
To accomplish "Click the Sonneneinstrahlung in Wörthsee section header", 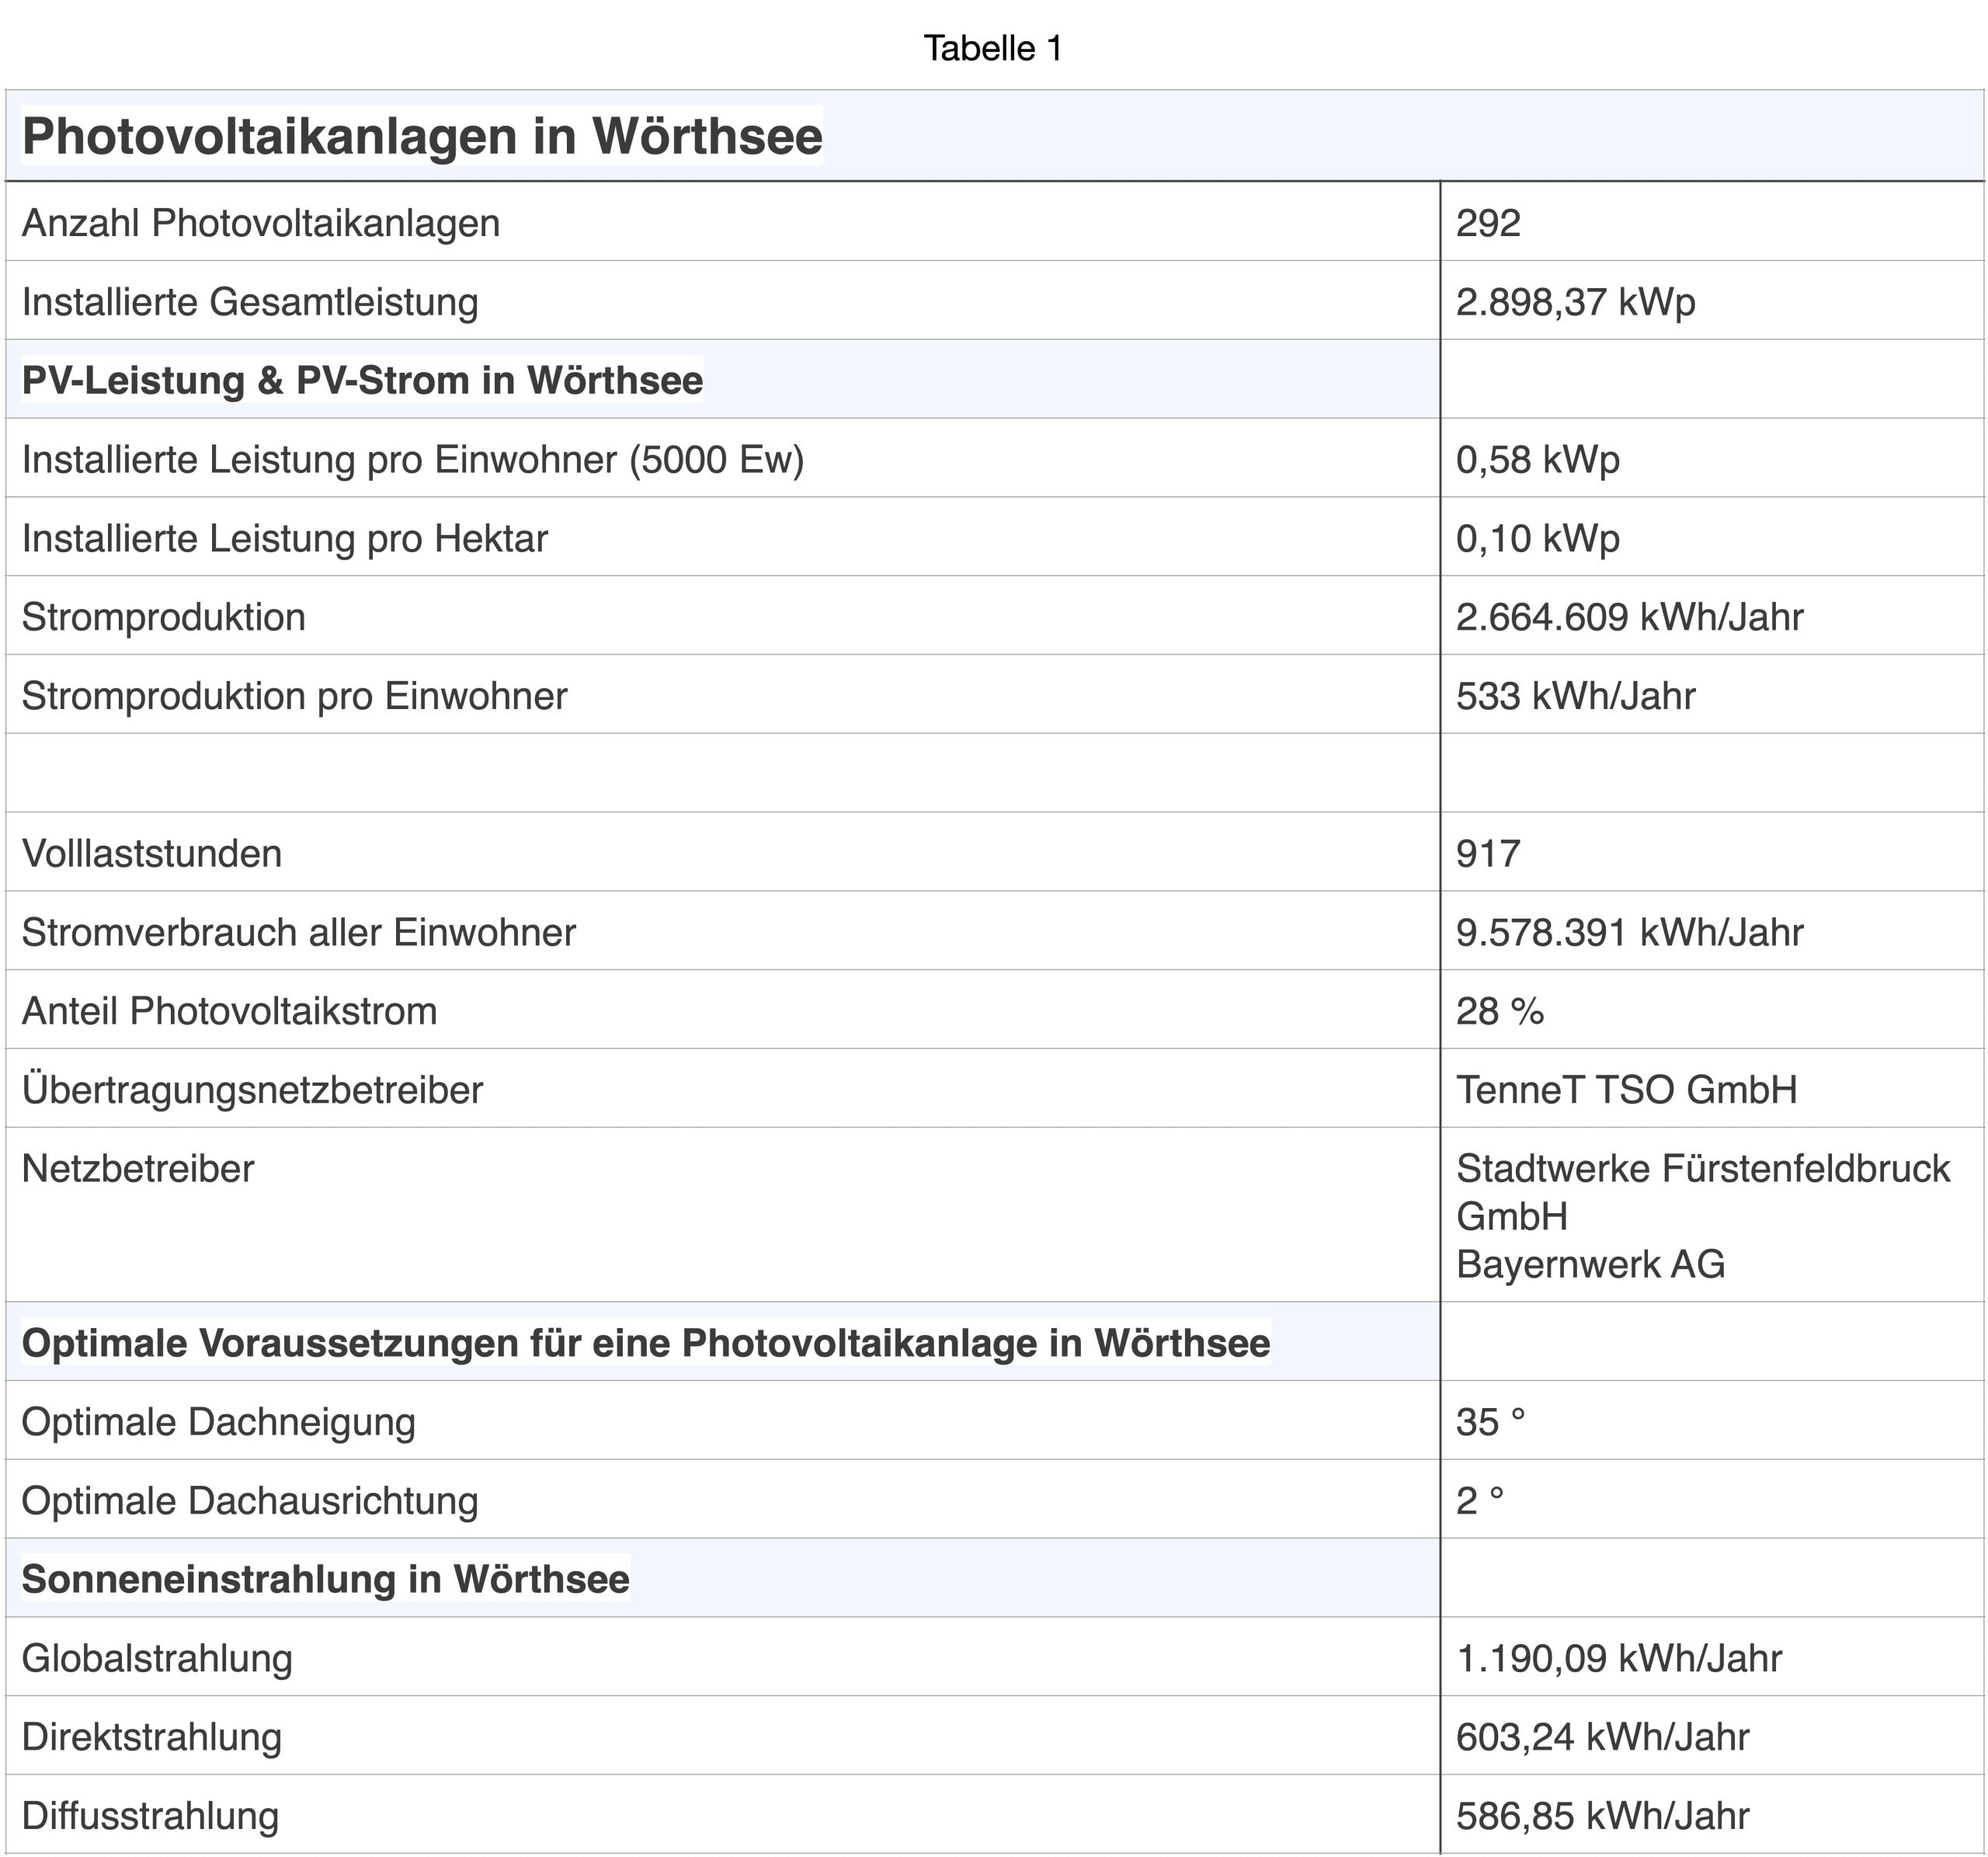I will coord(325,1579).
